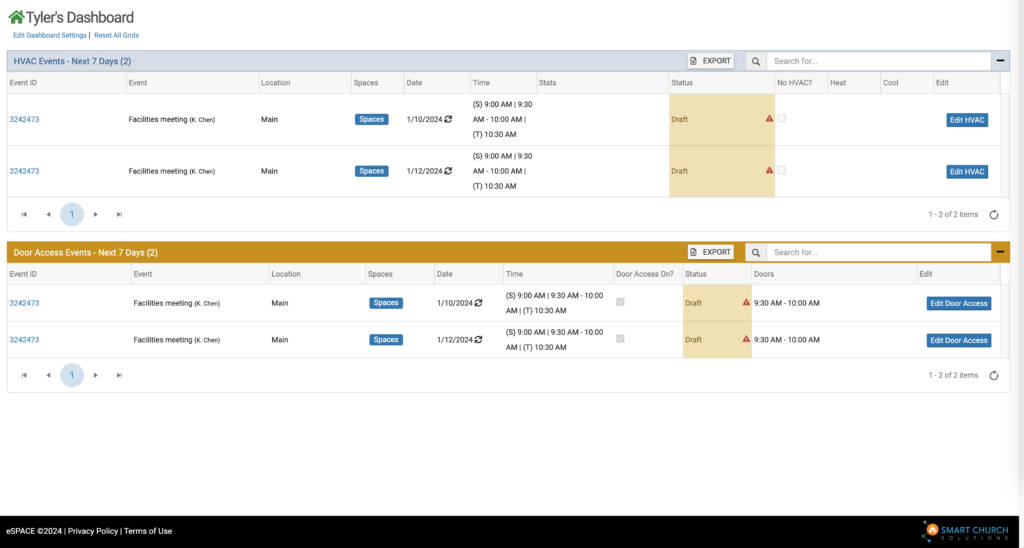Click the Smart Church Solutions logo
The width and height of the screenshot is (1024, 548).
(x=965, y=531)
